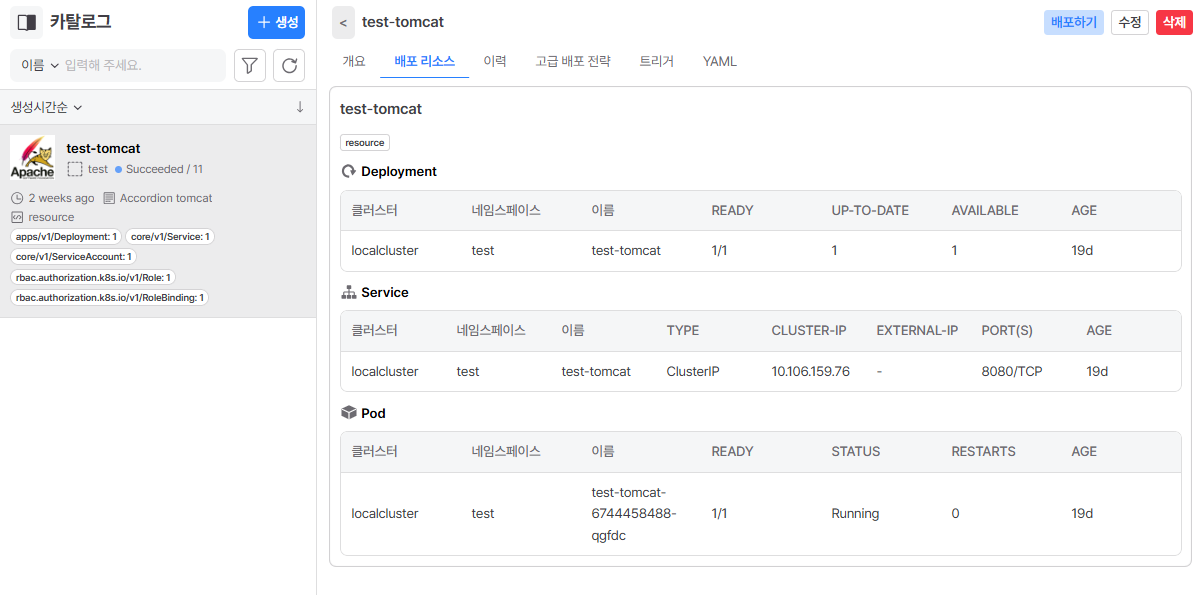
Task: Create a new catalog with 생성
Action: (276, 22)
